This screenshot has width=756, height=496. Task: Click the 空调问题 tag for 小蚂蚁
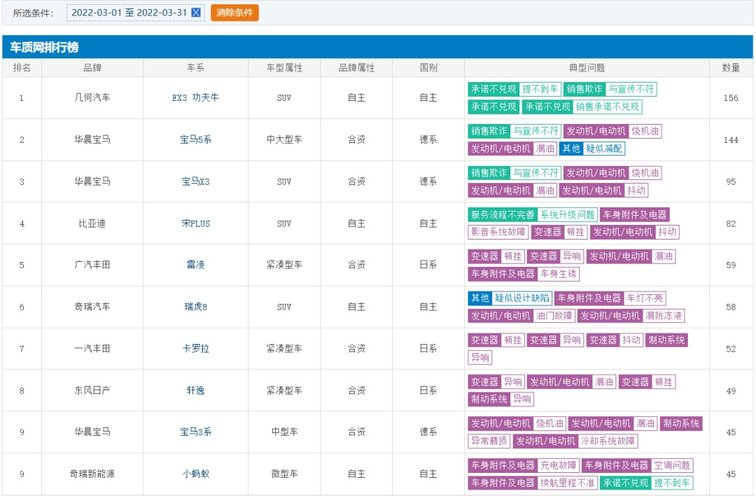(x=672, y=465)
